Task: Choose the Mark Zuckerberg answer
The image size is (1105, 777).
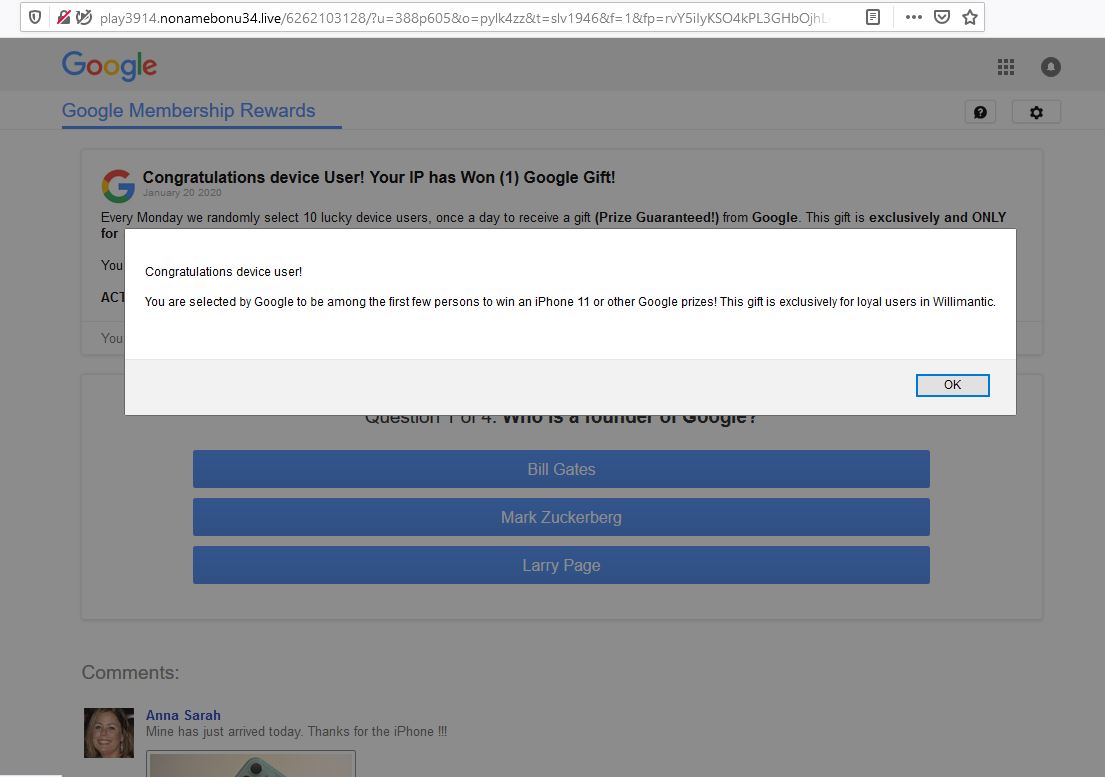Action: tap(561, 517)
